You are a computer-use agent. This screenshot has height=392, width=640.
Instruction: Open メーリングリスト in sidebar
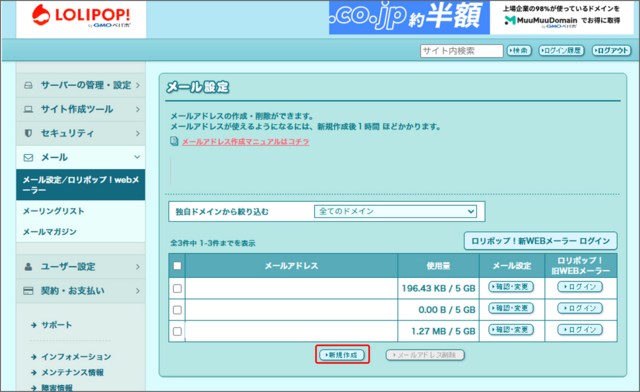(53, 211)
